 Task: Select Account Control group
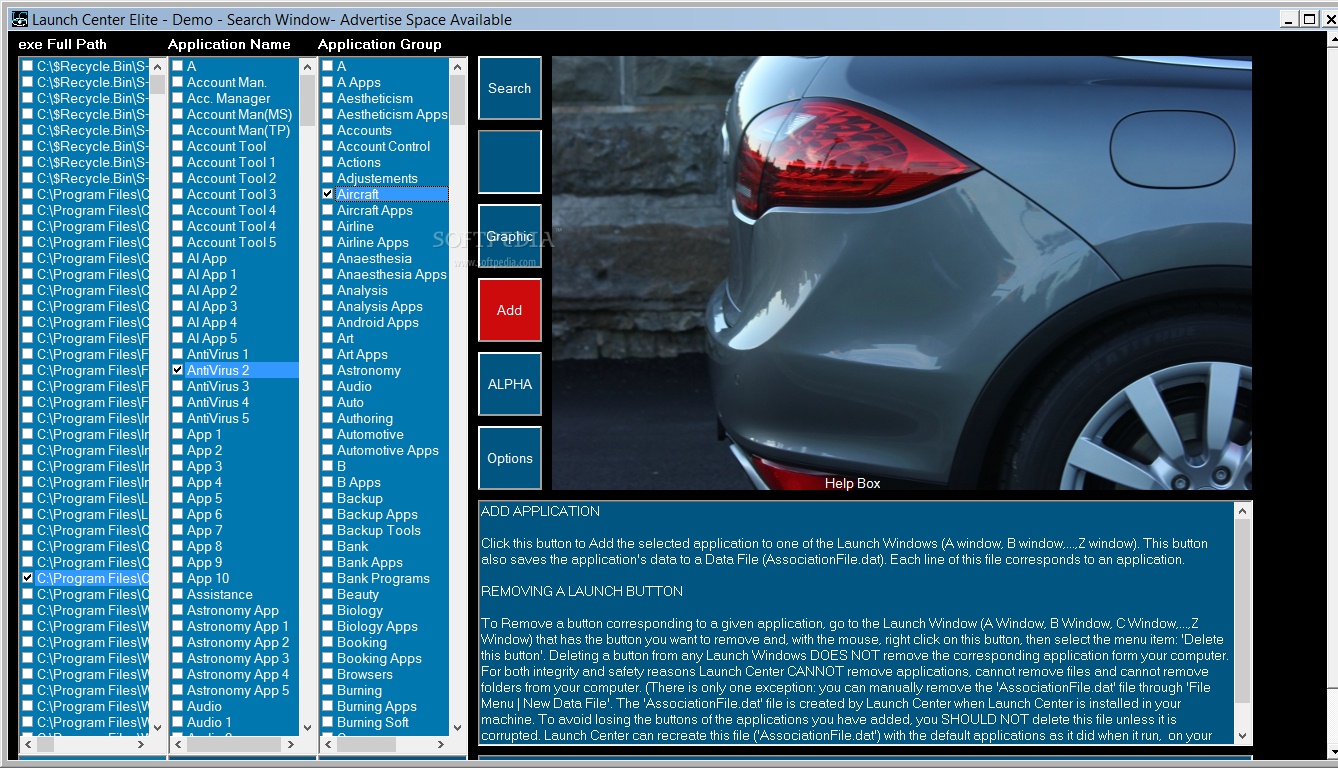[383, 146]
